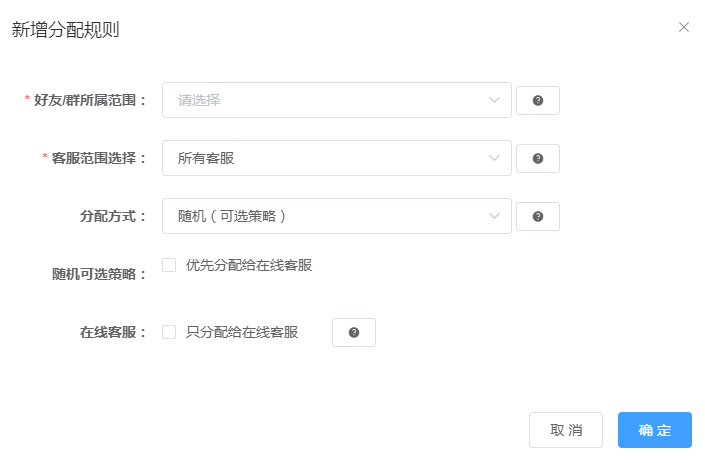Enable the 优先分配给在线客服 checkbox
705x463 pixels.
pyautogui.click(x=169, y=265)
